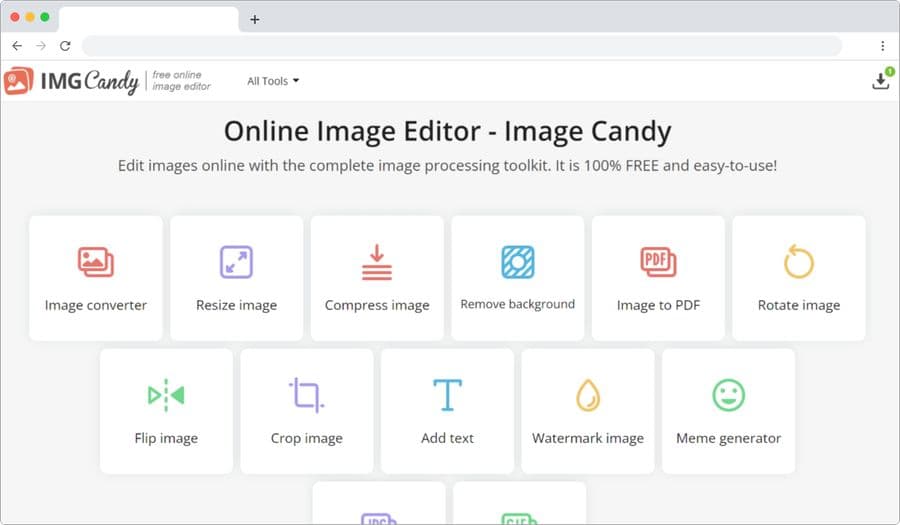Viewport: 900px width, 525px height.
Task: Click the "Image converter" label
Action: coord(96,305)
